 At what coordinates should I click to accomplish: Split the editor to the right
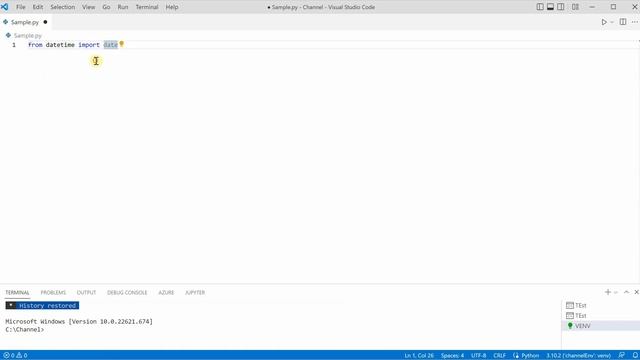(x=623, y=22)
